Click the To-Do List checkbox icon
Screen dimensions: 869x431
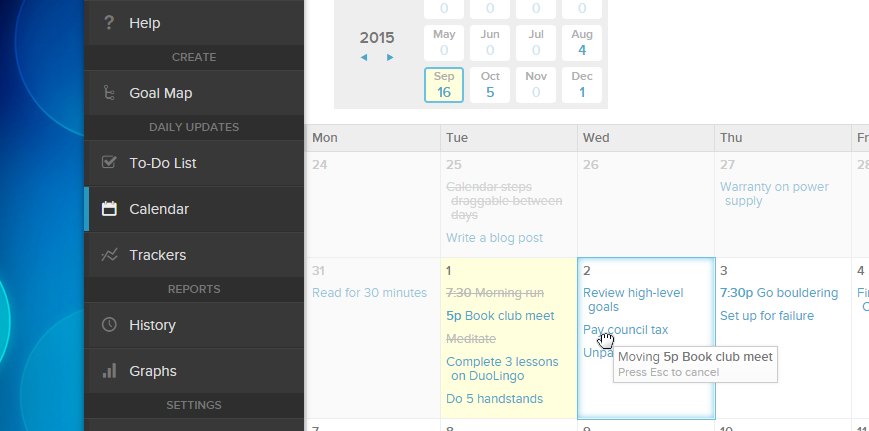[x=109, y=162]
